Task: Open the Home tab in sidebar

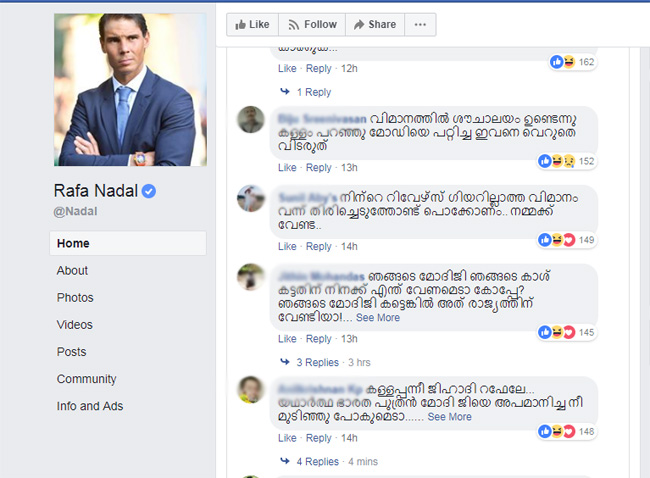Action: click(128, 243)
